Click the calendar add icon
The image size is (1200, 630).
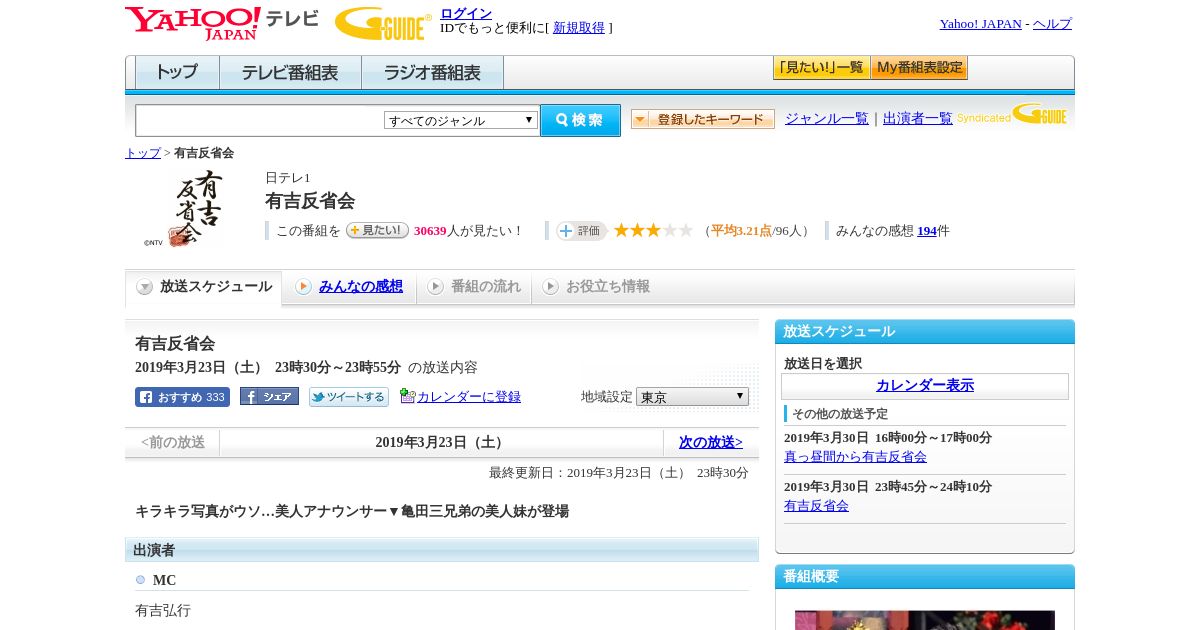click(407, 396)
